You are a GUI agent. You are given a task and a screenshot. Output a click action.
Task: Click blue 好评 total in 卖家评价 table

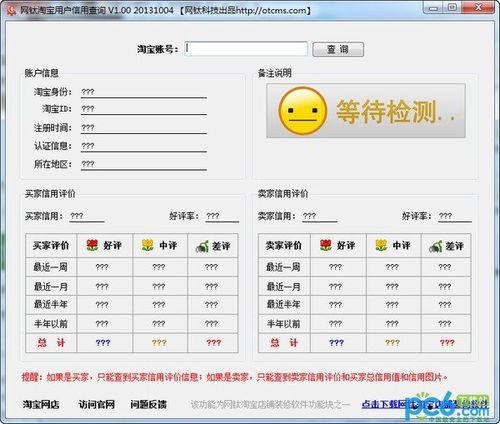point(336,343)
